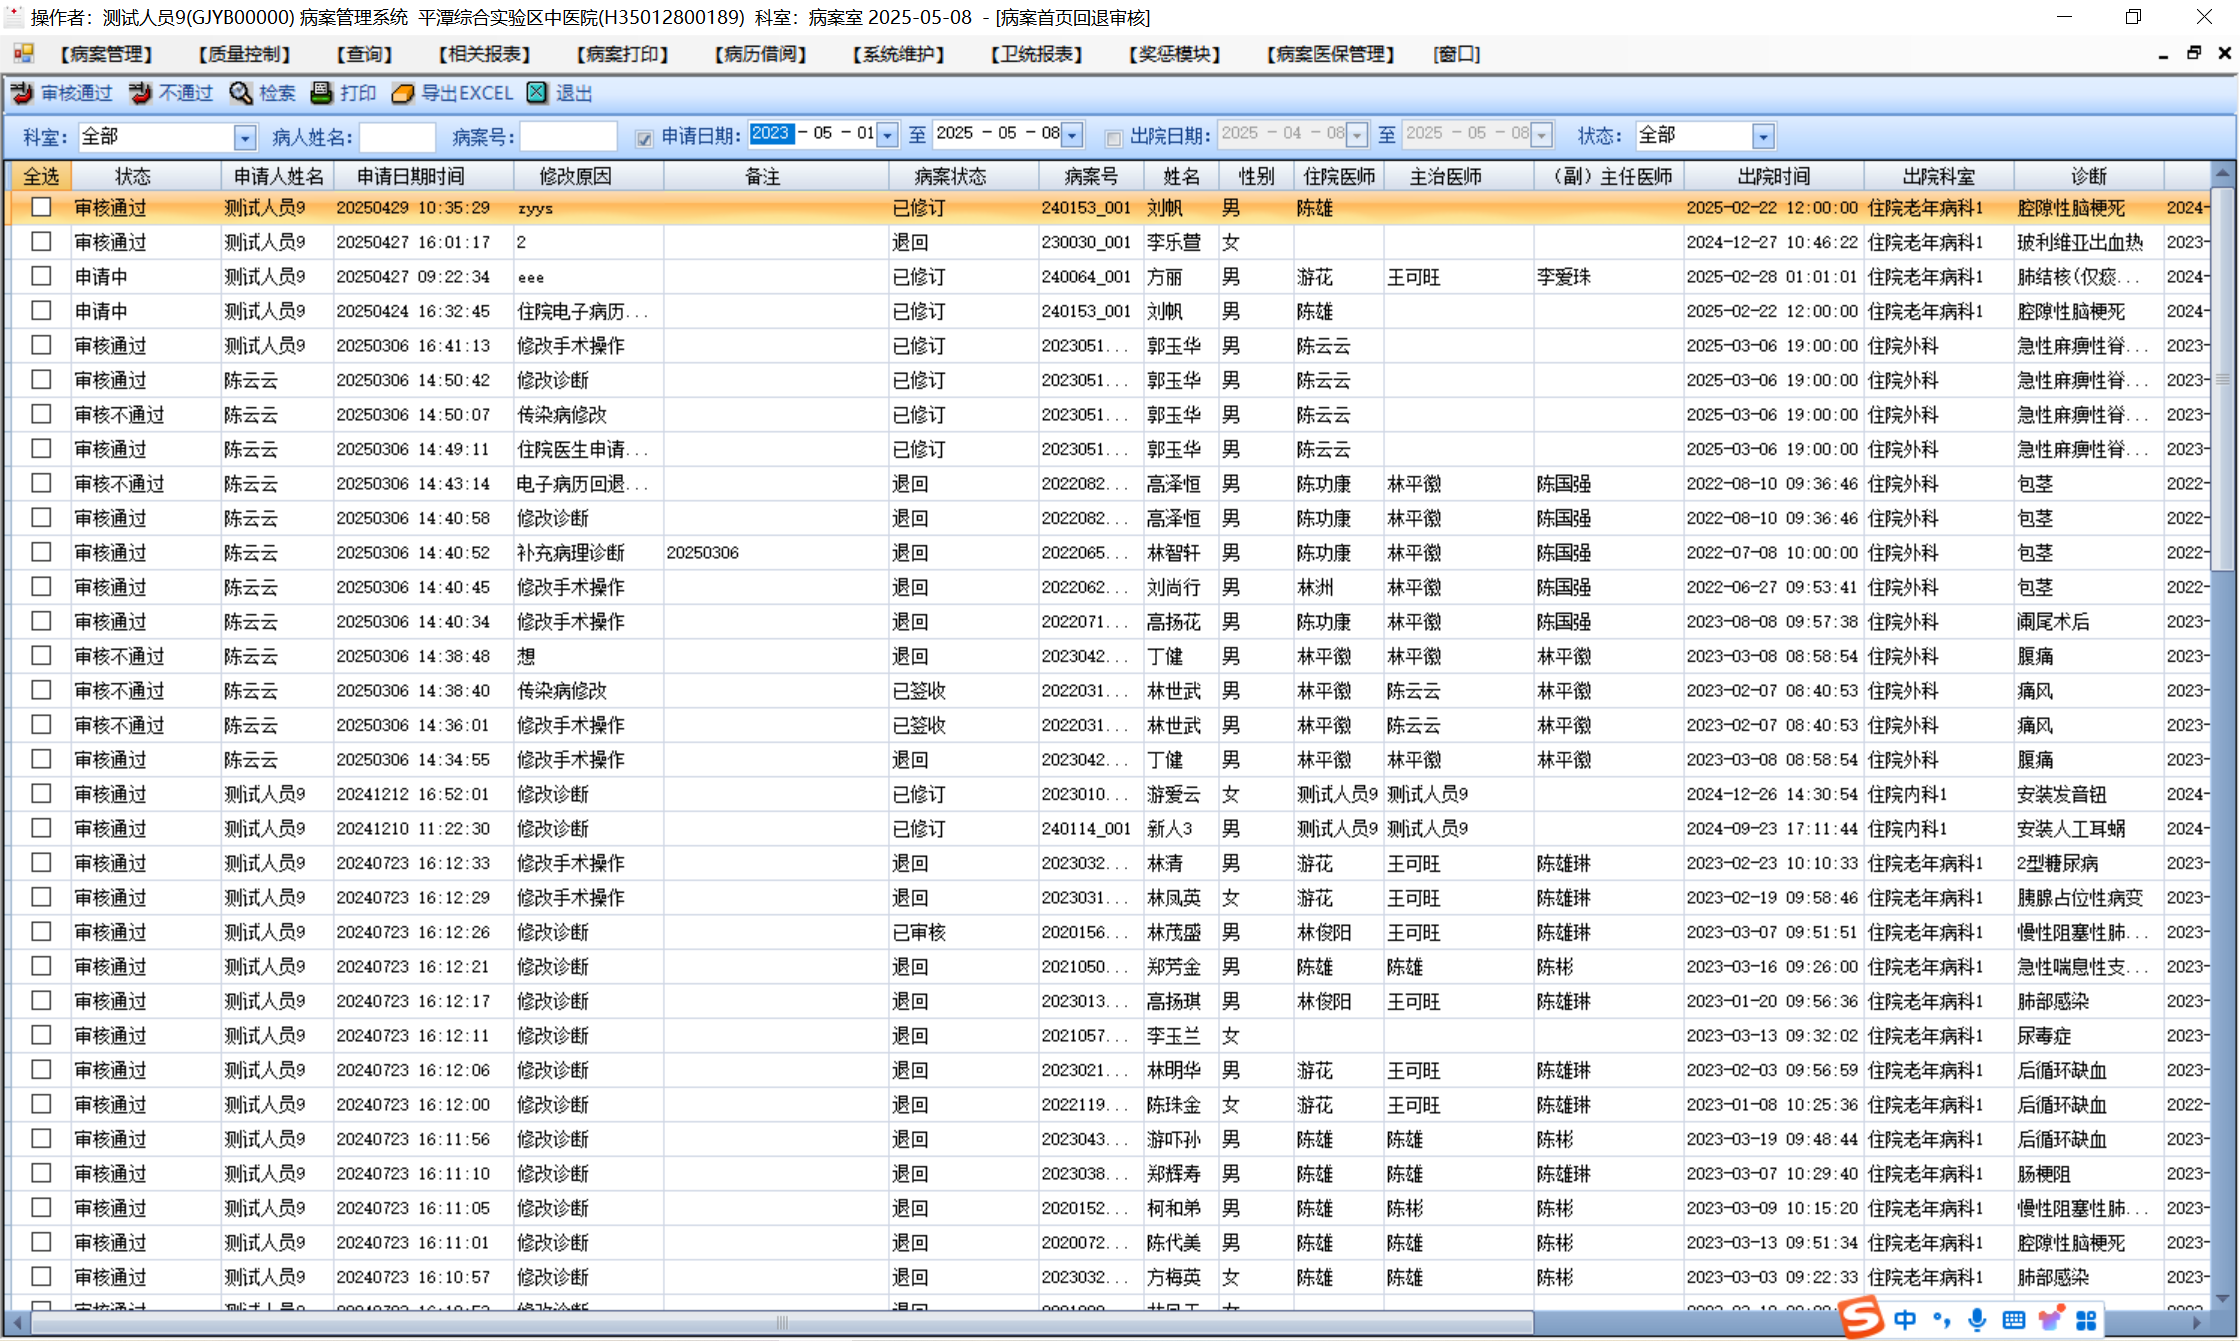Click the 审核通过 approve icon
The height and width of the screenshot is (1341, 2240).
click(x=22, y=93)
